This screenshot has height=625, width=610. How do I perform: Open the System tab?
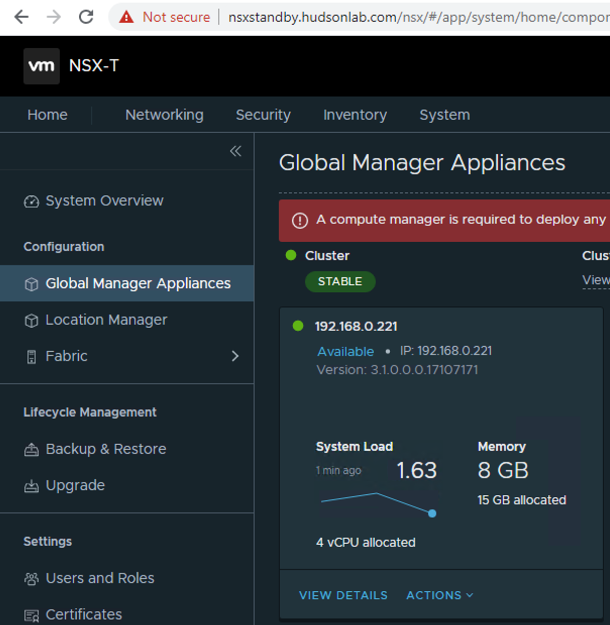click(445, 115)
